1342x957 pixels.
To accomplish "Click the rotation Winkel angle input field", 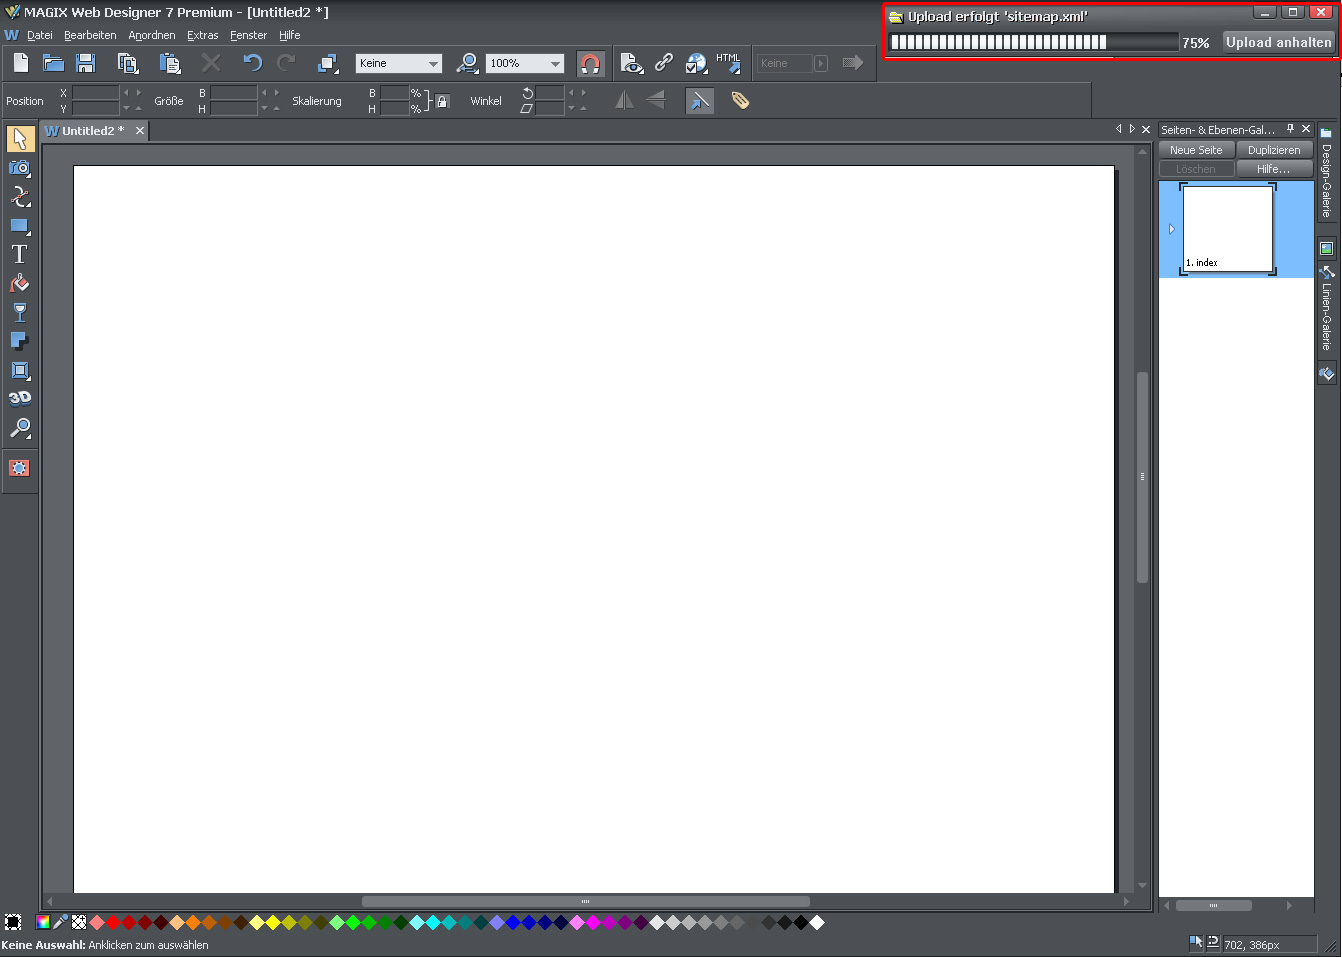I will point(550,93).
